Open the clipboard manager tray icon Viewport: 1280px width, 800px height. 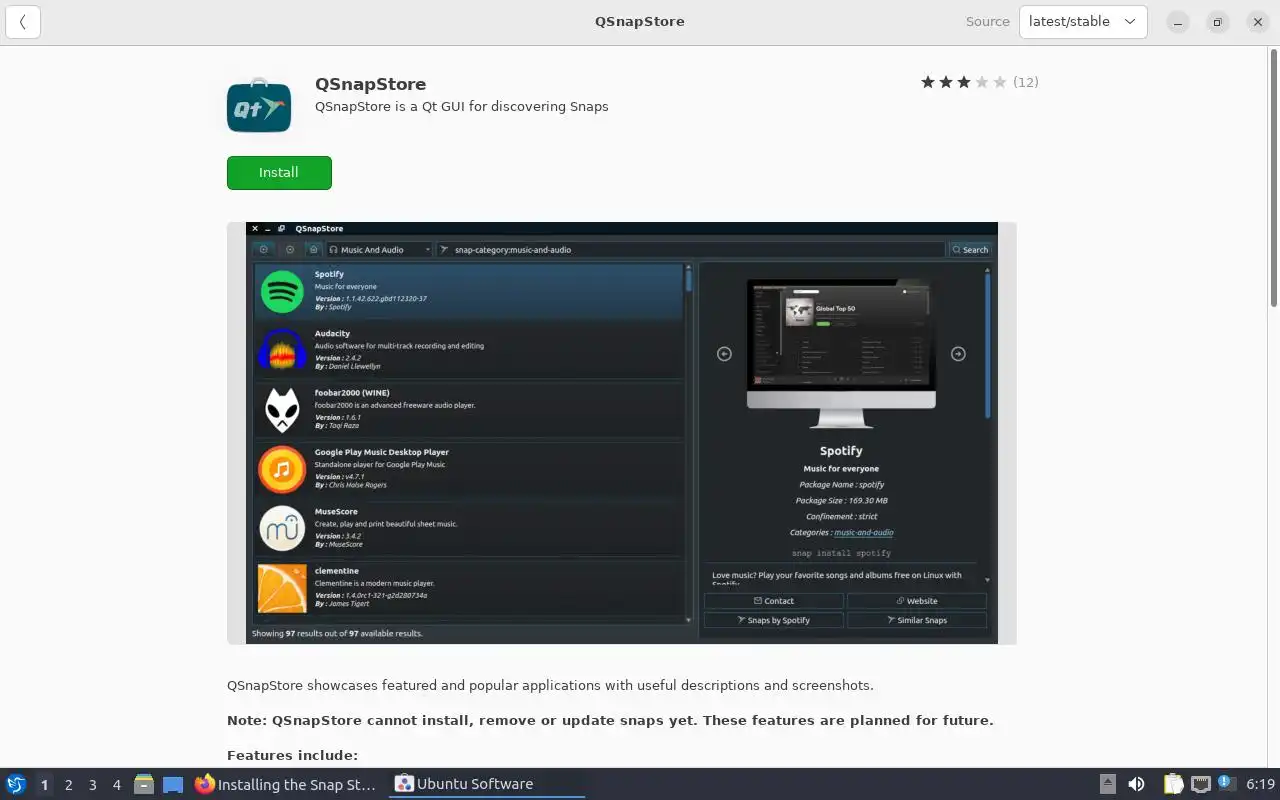[1173, 784]
